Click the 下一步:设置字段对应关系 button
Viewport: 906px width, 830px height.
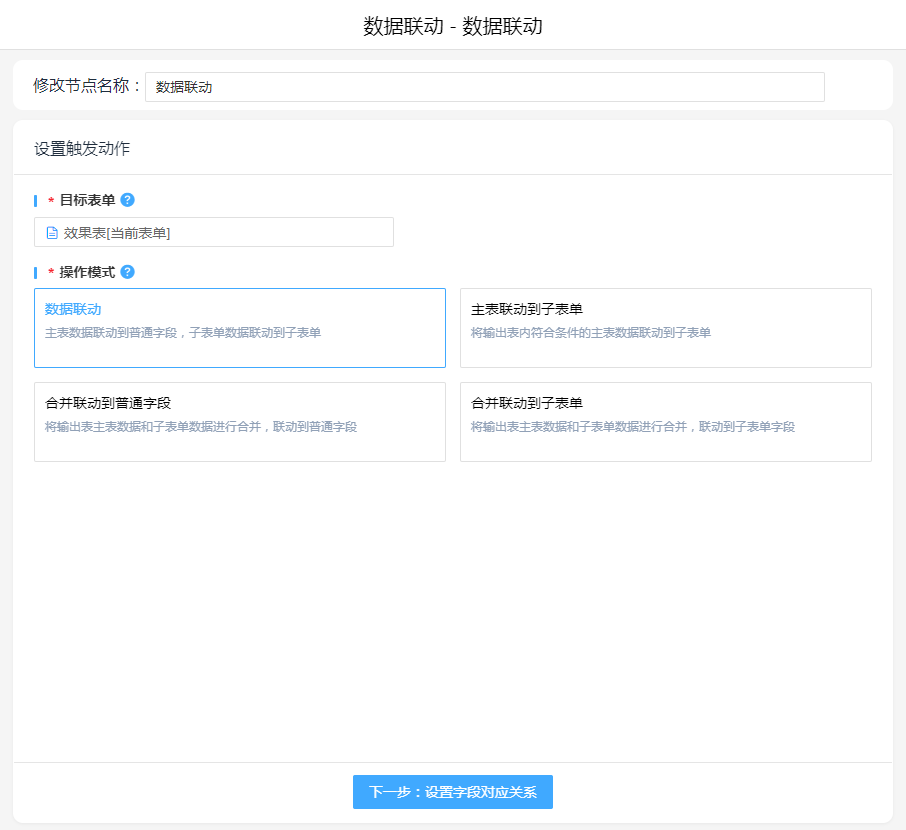pos(452,792)
